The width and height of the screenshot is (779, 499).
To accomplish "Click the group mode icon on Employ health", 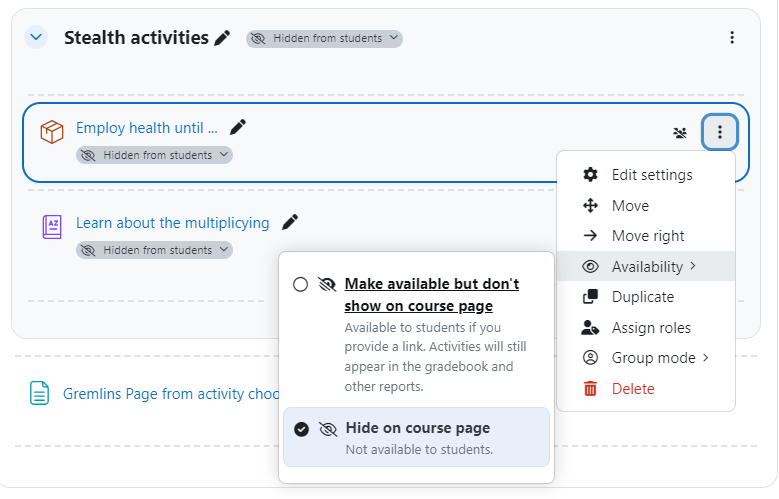I will (680, 133).
